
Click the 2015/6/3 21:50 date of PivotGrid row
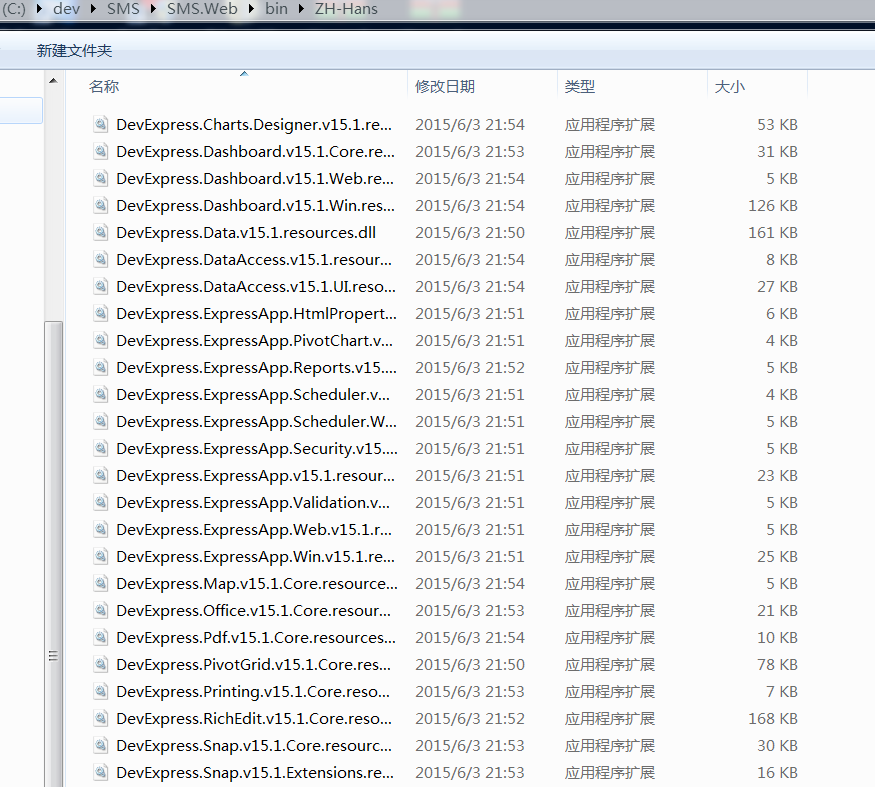tap(470, 664)
